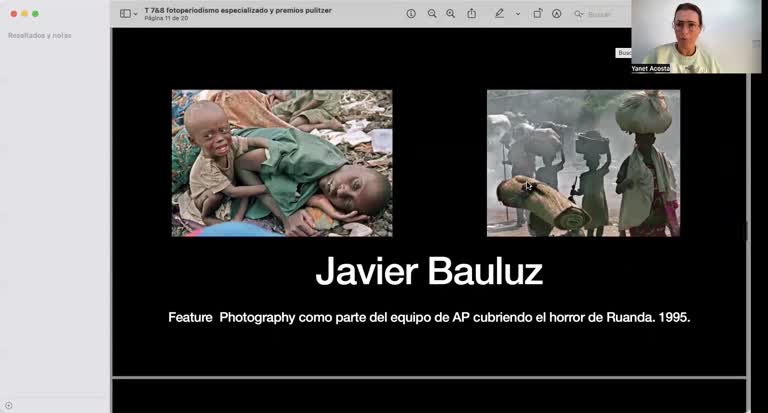Zoom out of the PDF page
Image resolution: width=768 pixels, height=413 pixels.
click(432, 14)
